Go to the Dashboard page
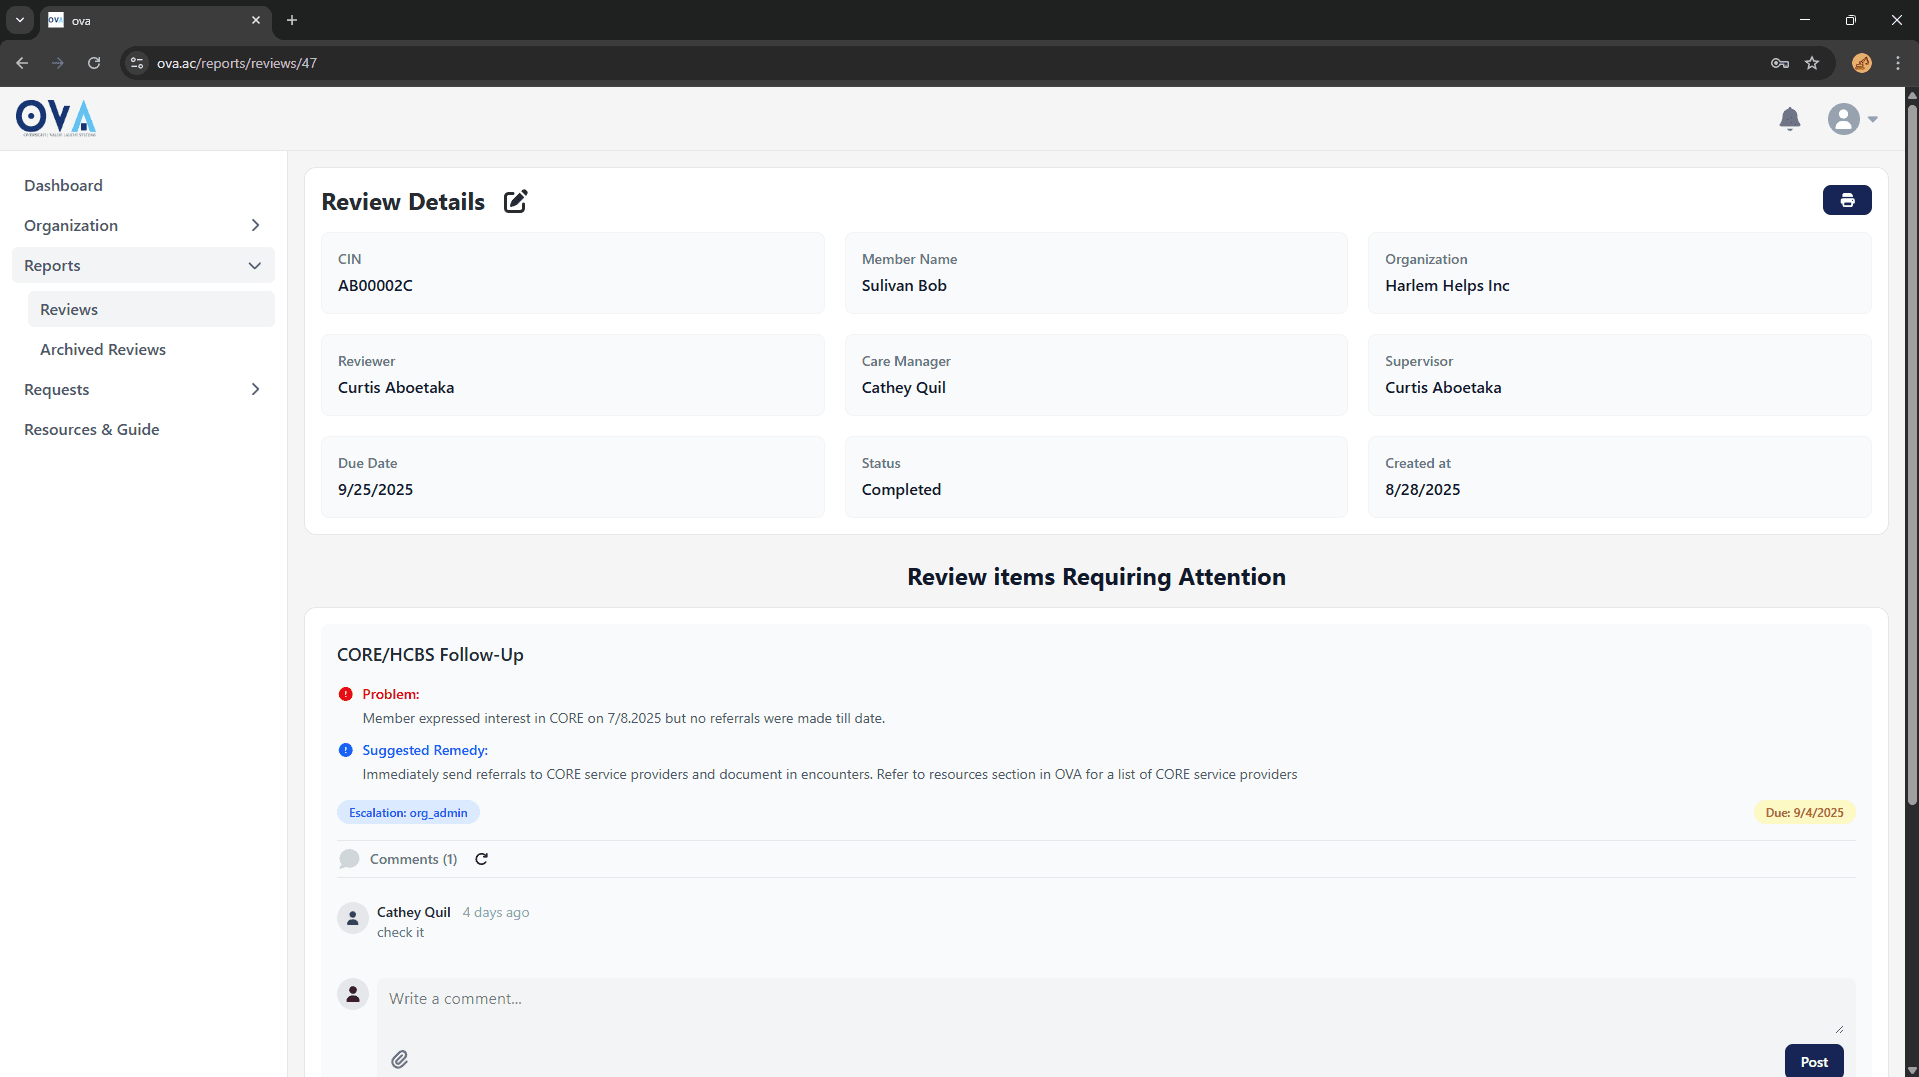This screenshot has height=1077, width=1919. pos(63,186)
